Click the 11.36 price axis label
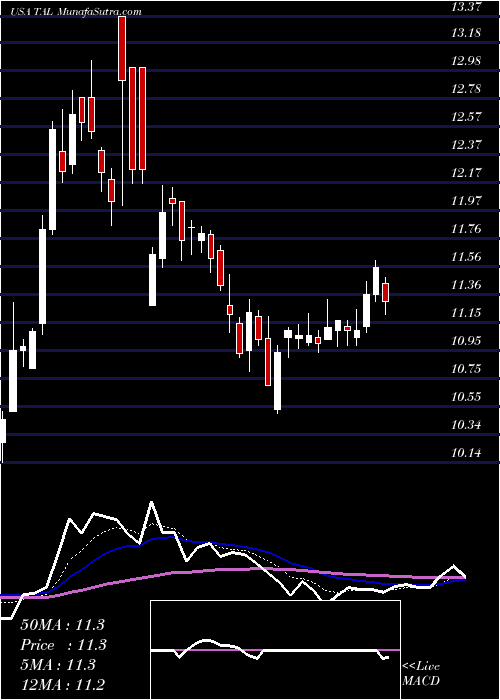The image size is (500, 700). [468, 285]
